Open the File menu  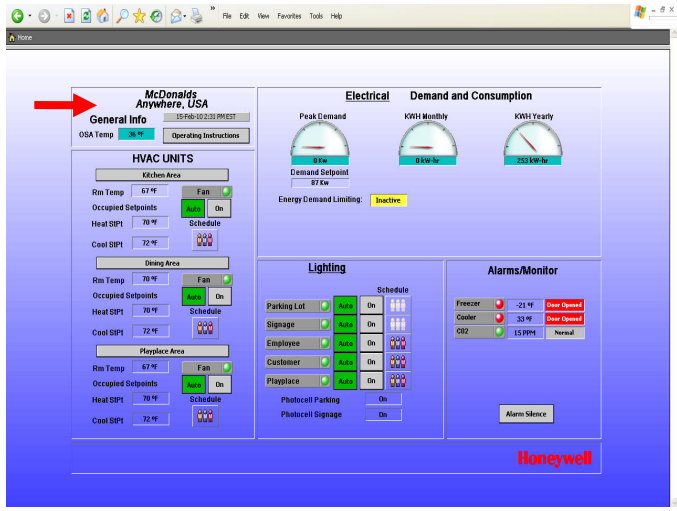(227, 16)
